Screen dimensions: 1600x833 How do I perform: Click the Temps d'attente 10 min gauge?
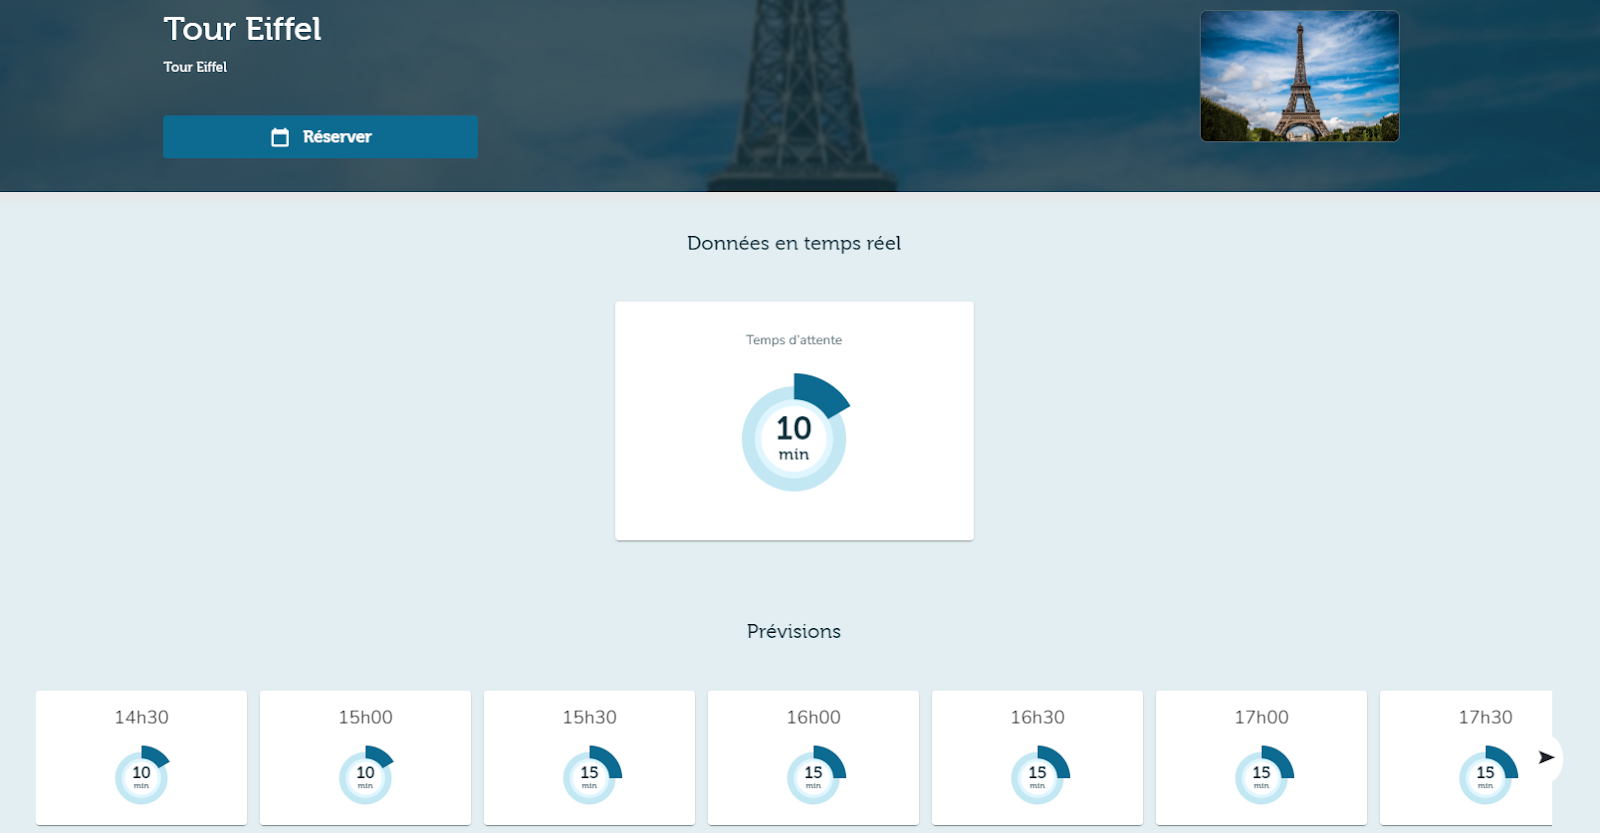tap(796, 432)
